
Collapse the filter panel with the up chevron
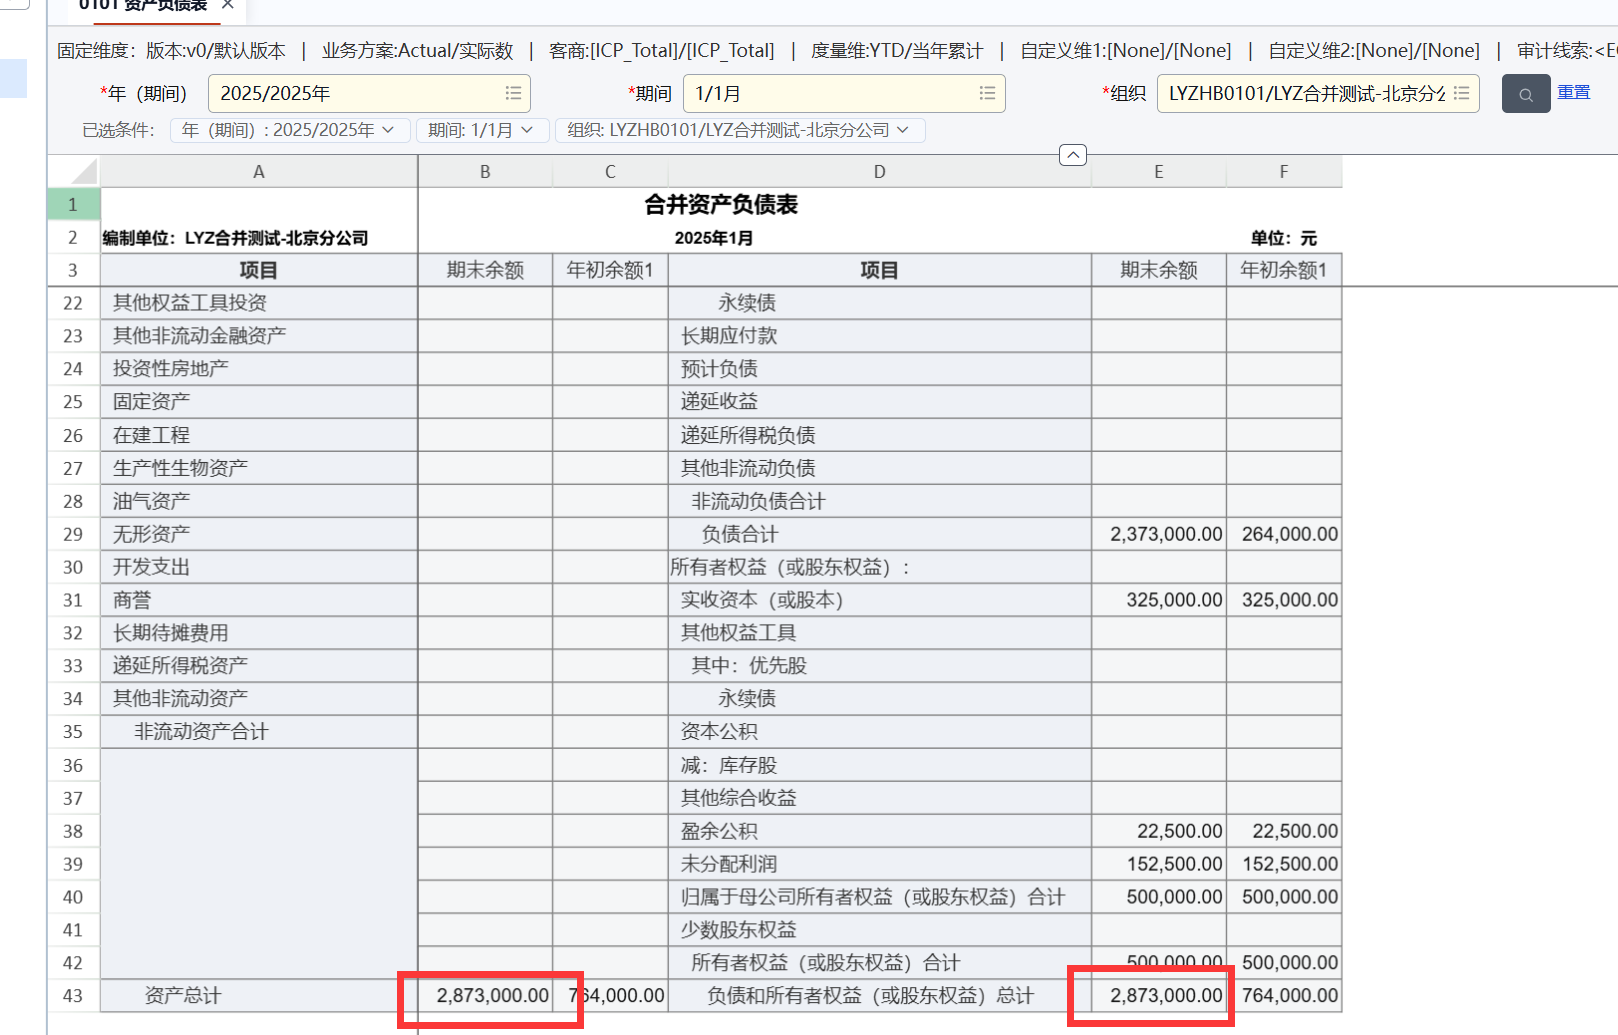(1072, 155)
